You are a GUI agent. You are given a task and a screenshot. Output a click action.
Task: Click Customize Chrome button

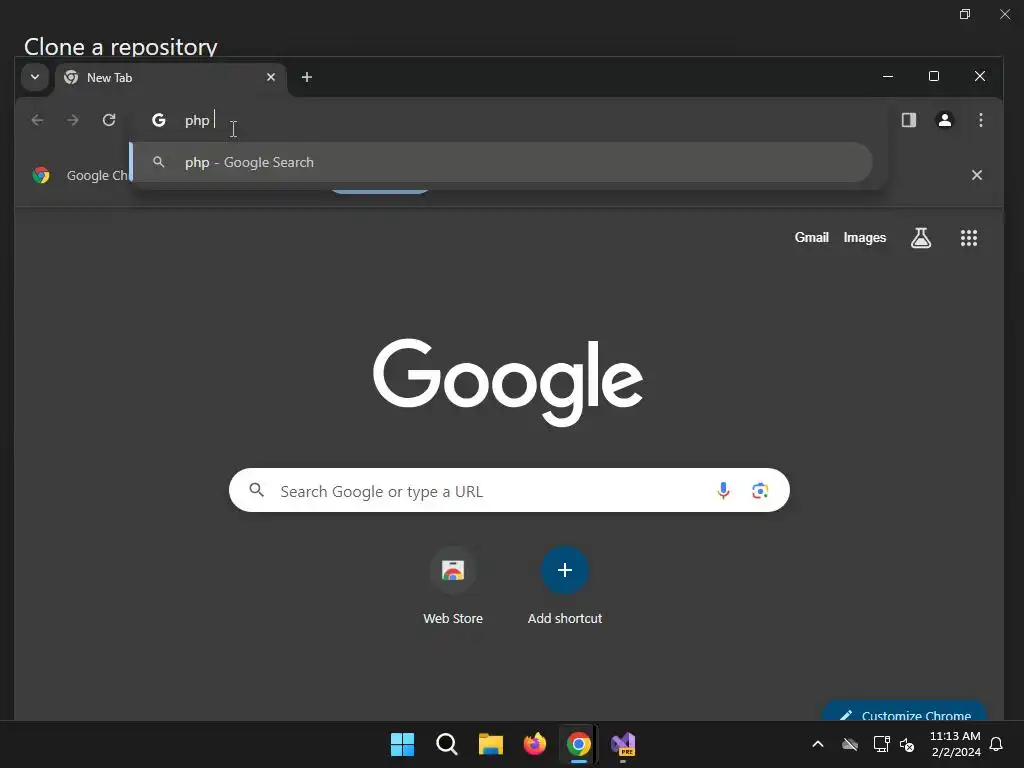pyautogui.click(x=905, y=711)
